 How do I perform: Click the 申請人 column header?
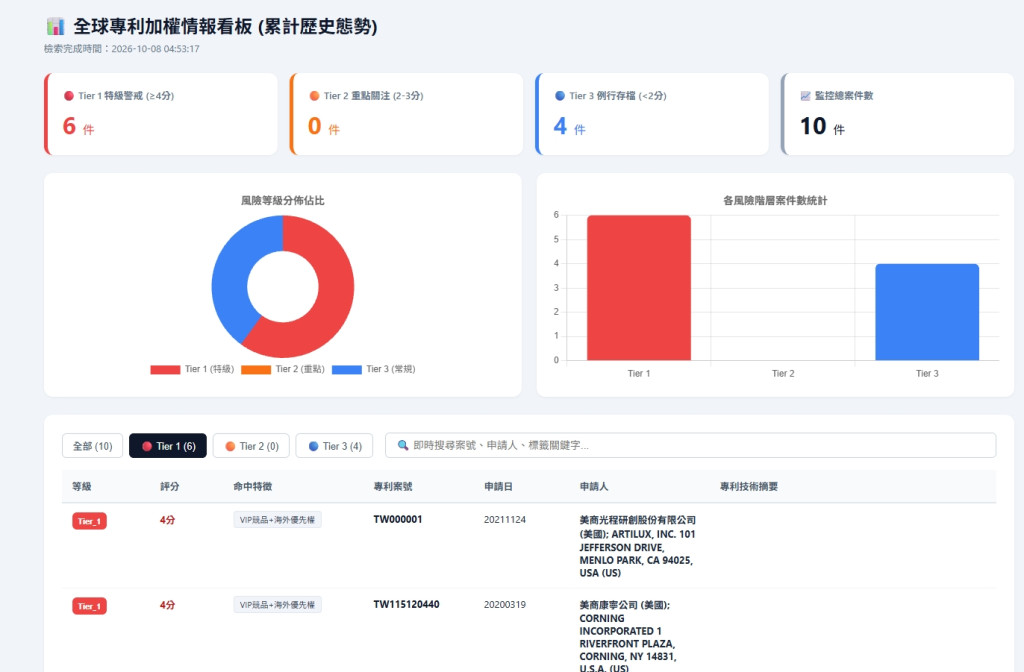pyautogui.click(x=594, y=487)
